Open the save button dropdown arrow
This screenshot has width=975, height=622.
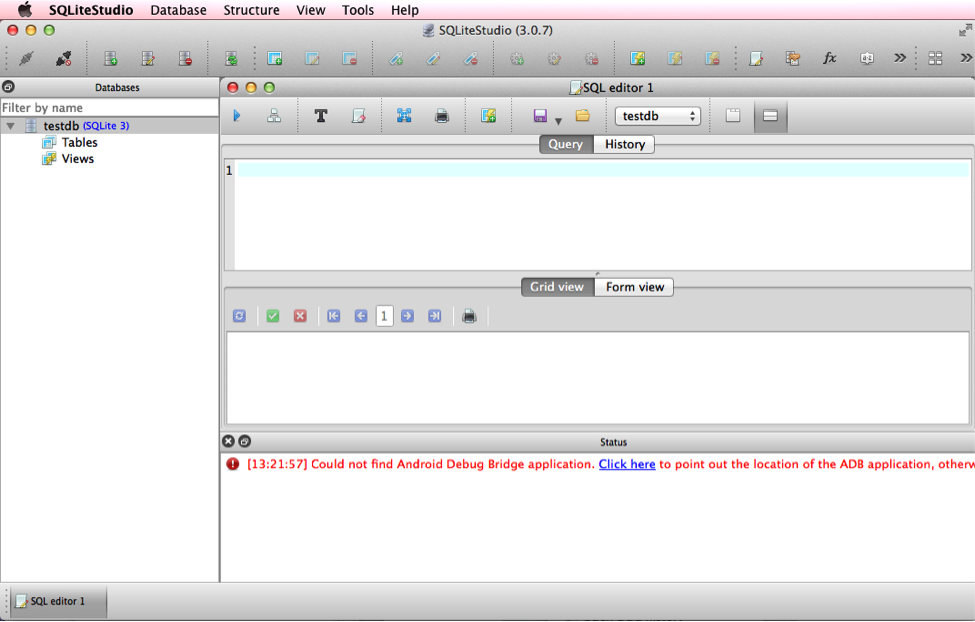(557, 120)
